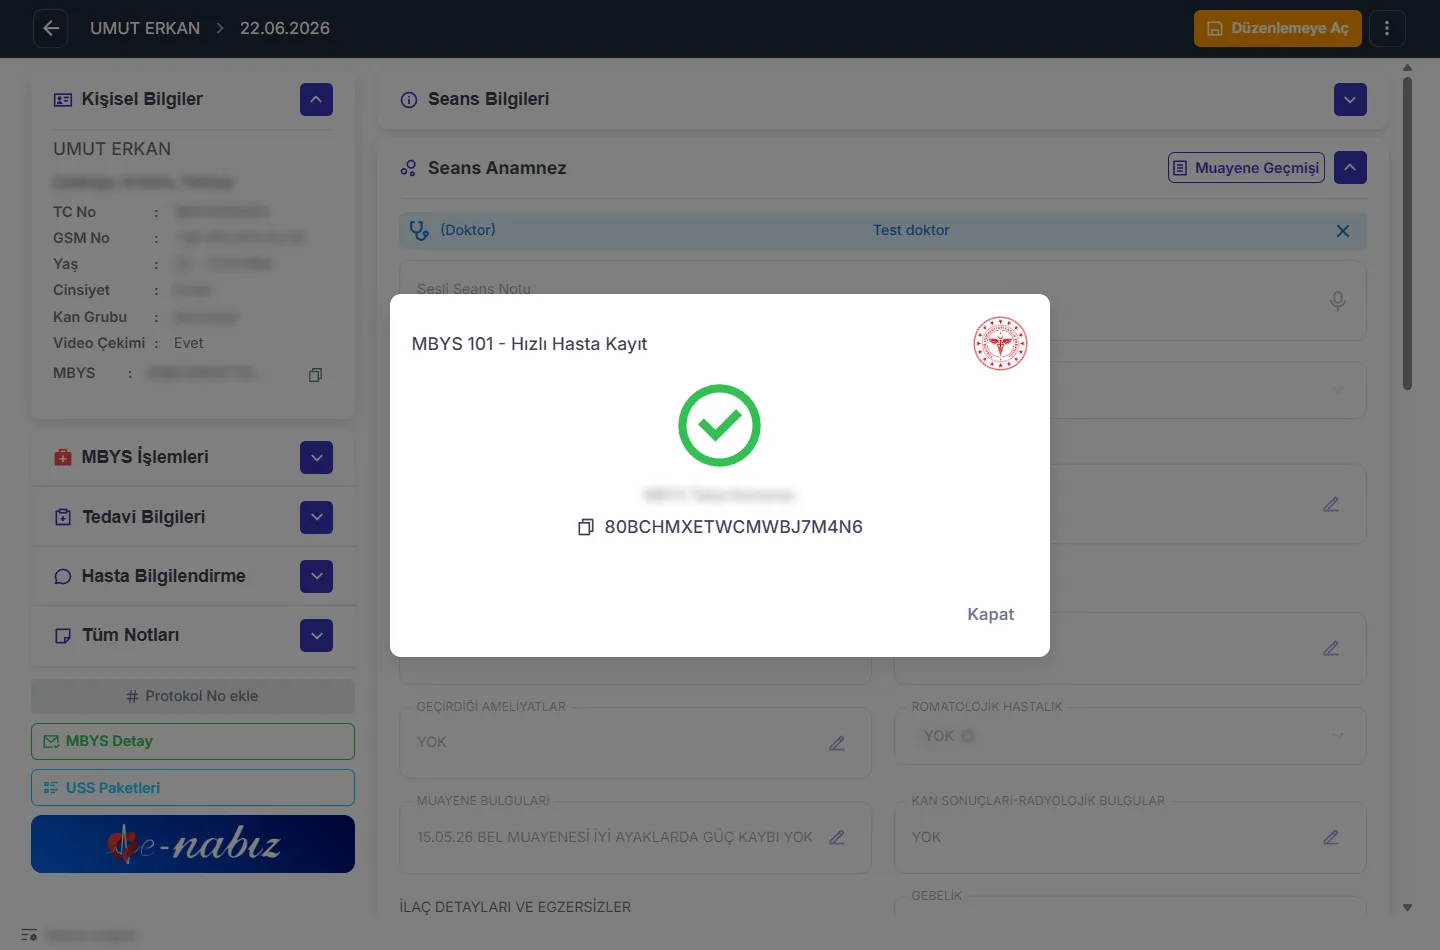Screen dimensions: 1440x950
Task: Copy the MBYS number in Kişisel Bilgiler
Action: 315,375
